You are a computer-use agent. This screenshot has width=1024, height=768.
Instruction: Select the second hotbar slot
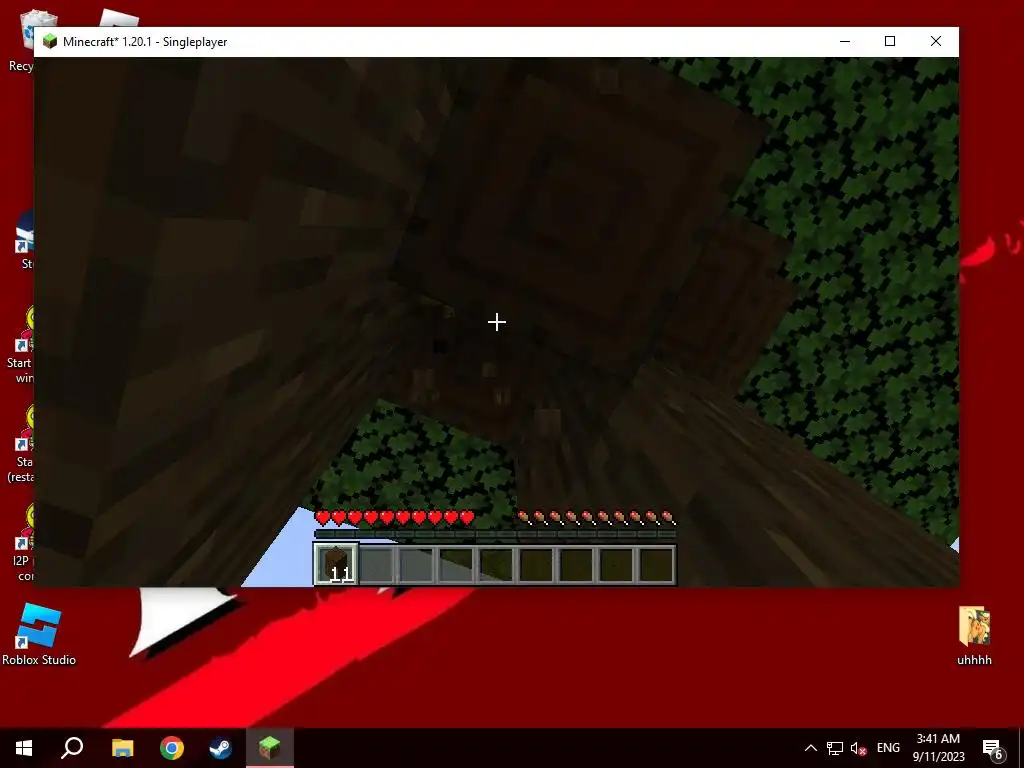pyautogui.click(x=377, y=564)
